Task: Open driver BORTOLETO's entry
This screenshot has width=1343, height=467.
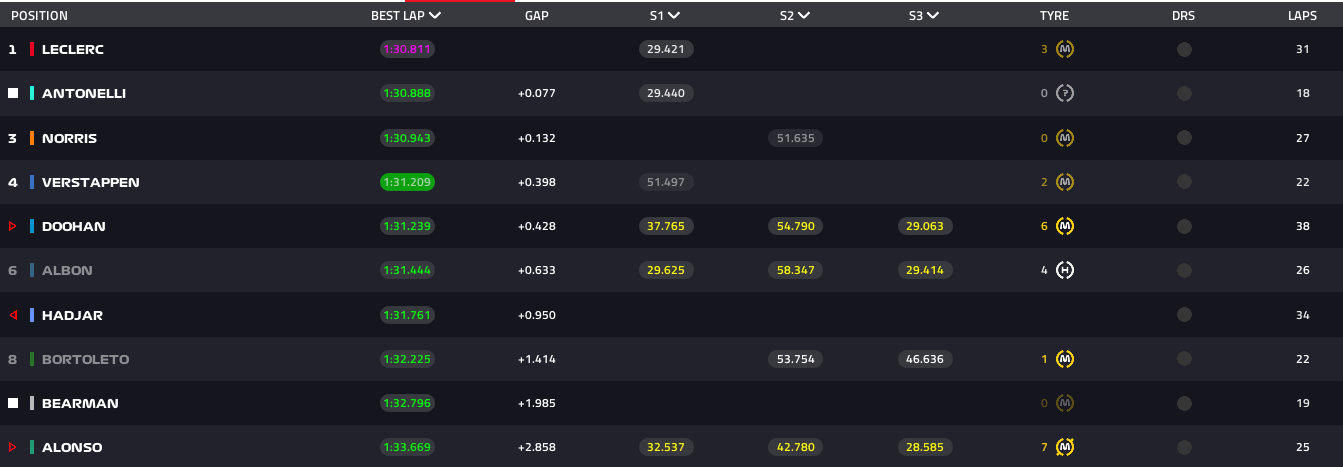Action: (85, 359)
